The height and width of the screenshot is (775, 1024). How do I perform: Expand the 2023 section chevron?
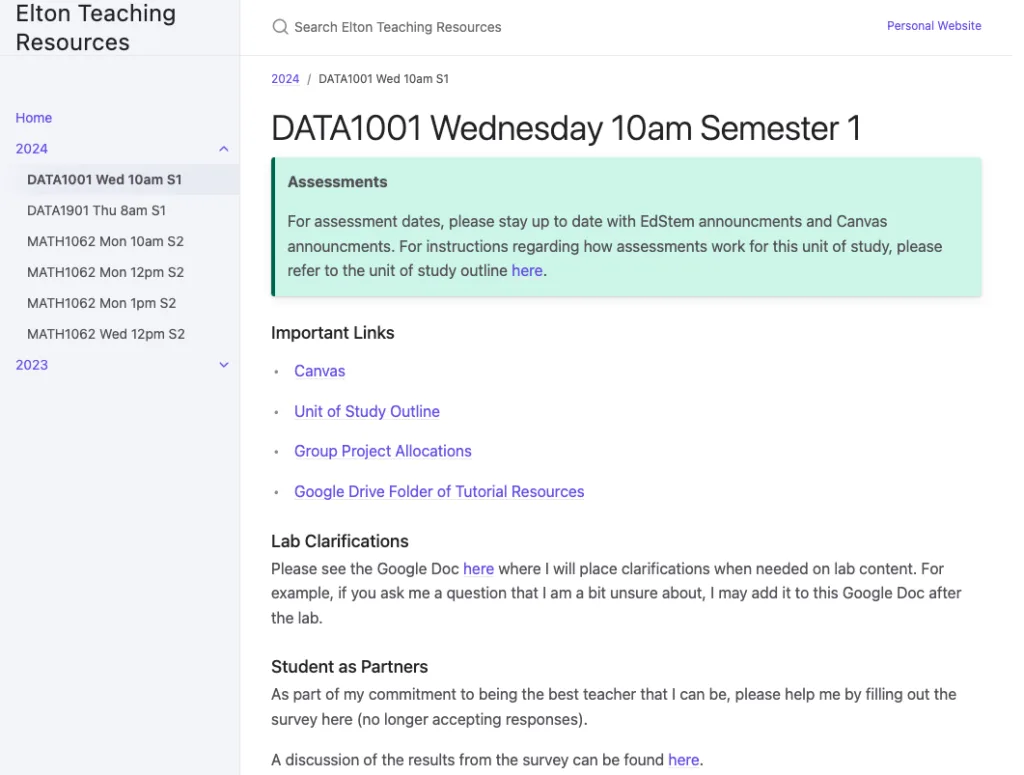pyautogui.click(x=223, y=365)
